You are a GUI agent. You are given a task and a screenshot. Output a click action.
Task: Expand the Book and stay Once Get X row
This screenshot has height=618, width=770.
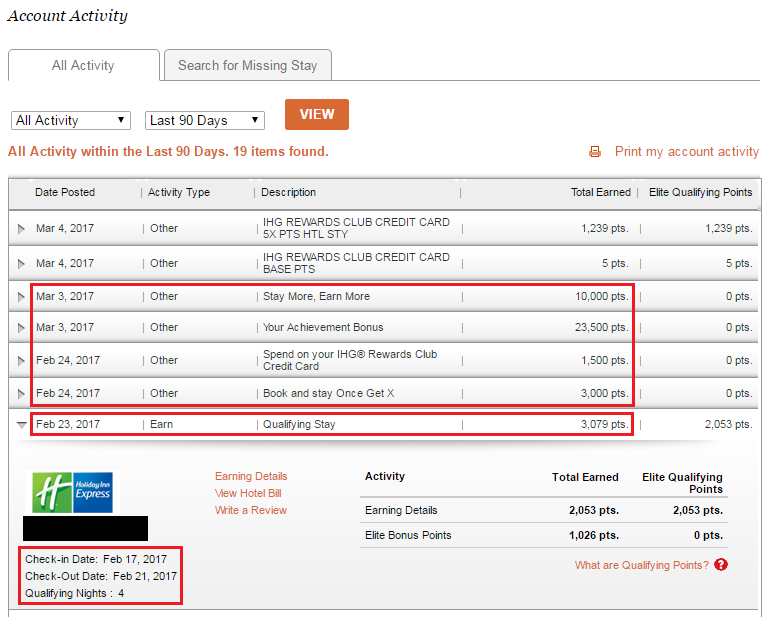[22, 394]
